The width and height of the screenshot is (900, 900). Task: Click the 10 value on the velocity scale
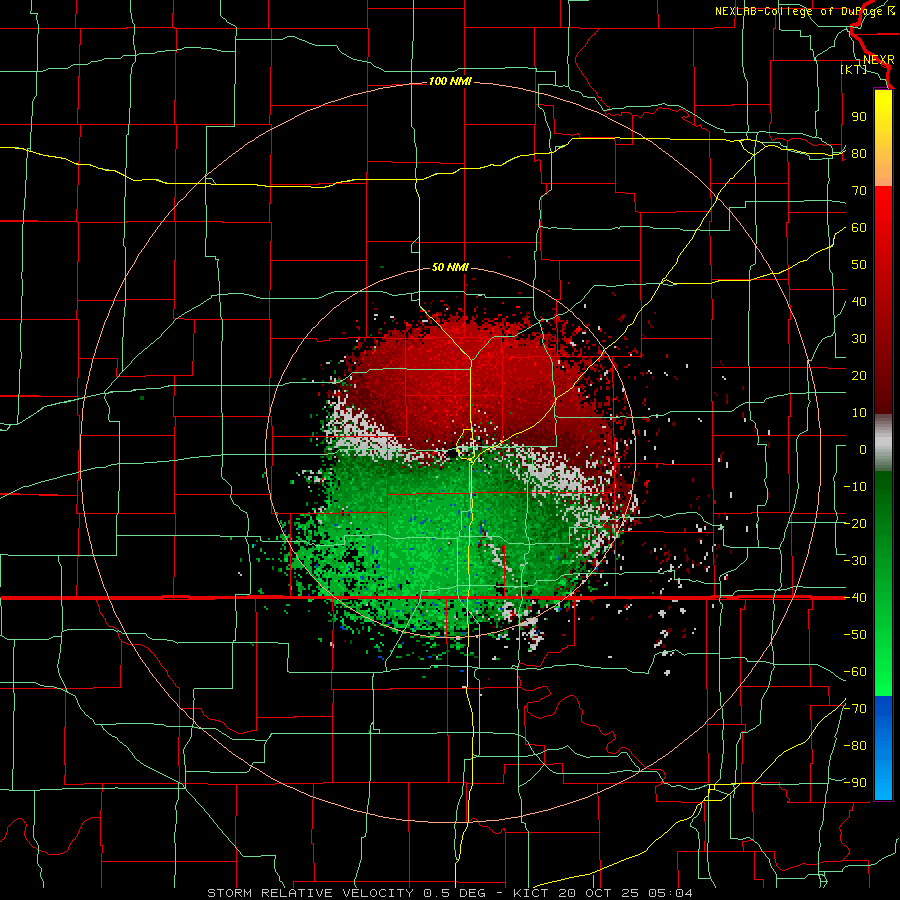pos(859,413)
